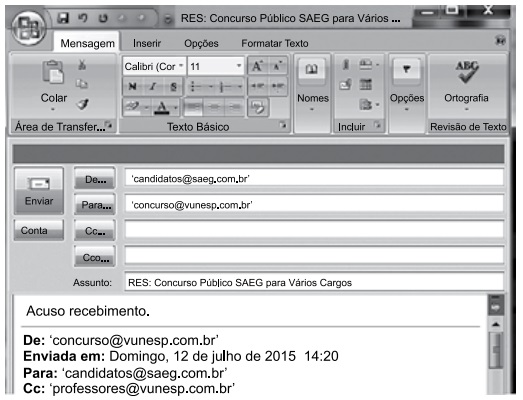Toggle Sublinhado underline formatting
Image resolution: width=523 pixels, height=400 pixels.
(173, 86)
